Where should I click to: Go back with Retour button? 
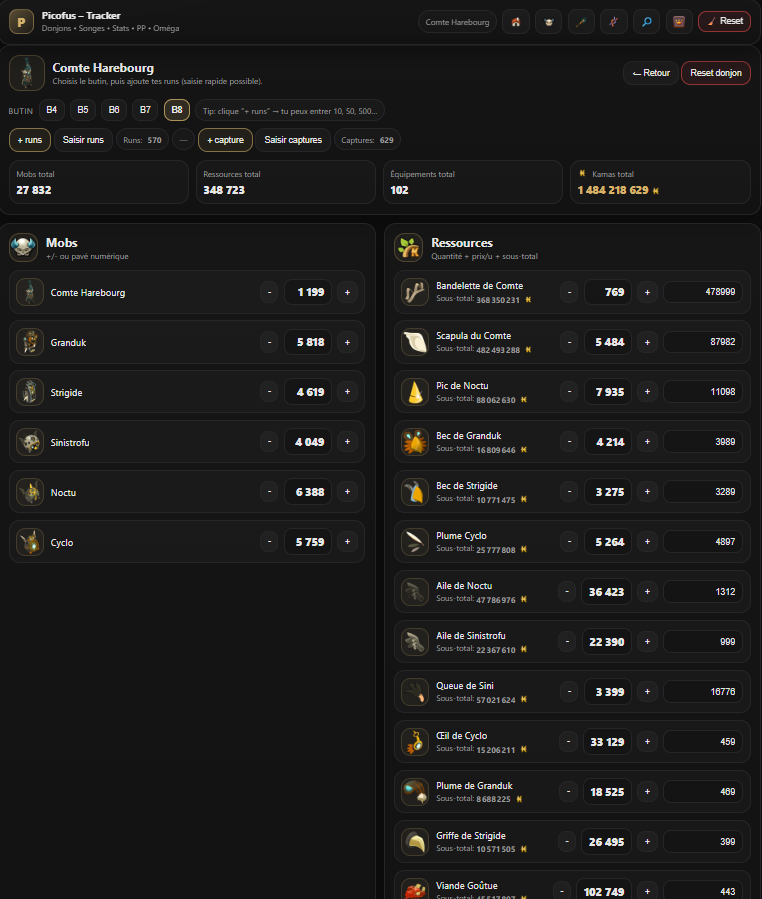[651, 73]
